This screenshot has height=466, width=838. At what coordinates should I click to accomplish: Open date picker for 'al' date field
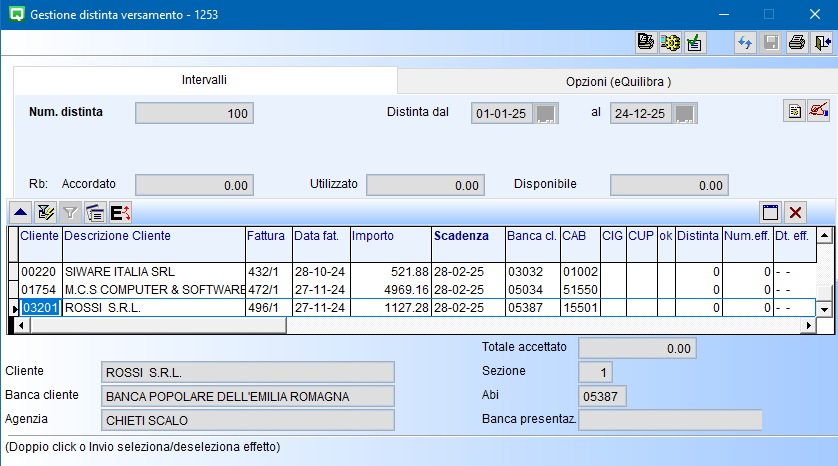coord(685,113)
